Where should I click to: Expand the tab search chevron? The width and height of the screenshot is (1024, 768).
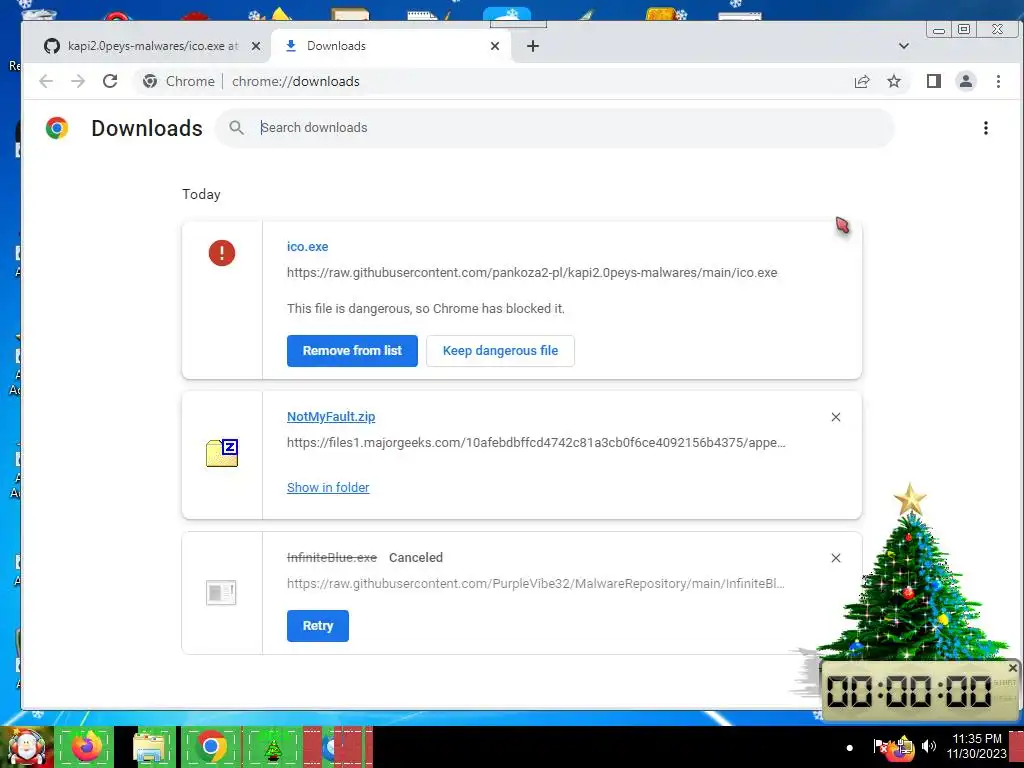click(x=904, y=46)
